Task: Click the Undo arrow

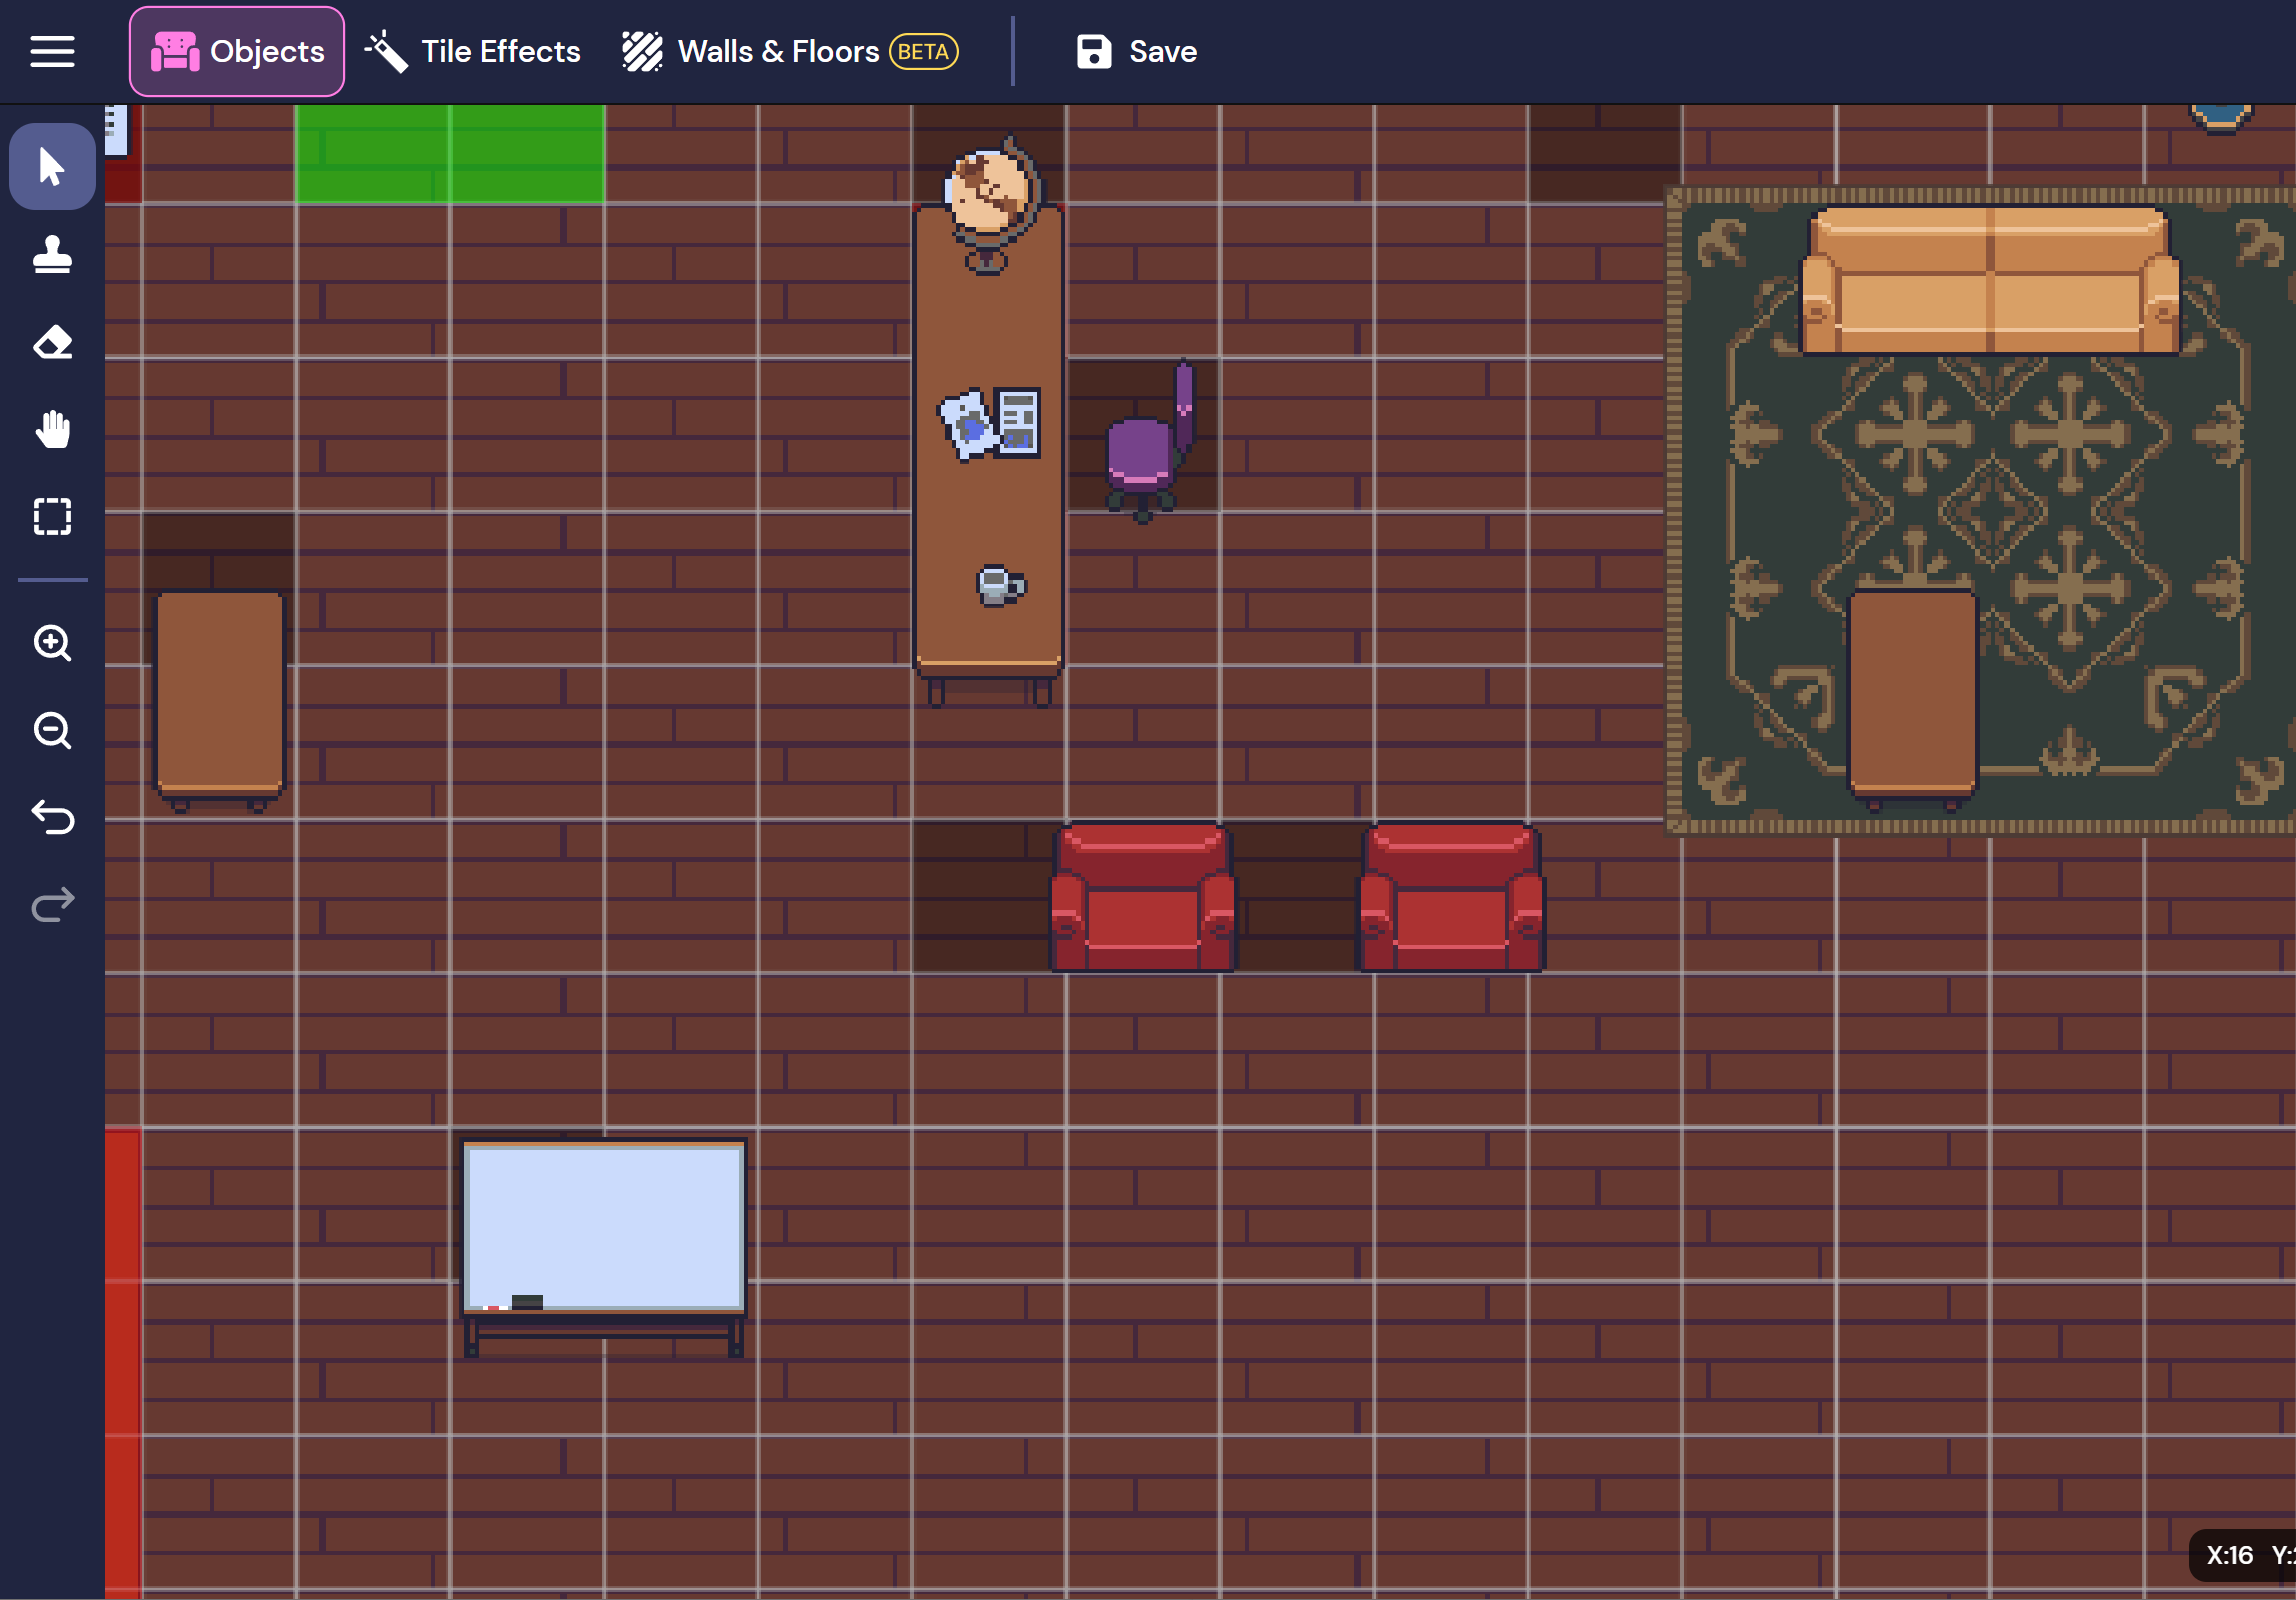Action: tap(52, 818)
